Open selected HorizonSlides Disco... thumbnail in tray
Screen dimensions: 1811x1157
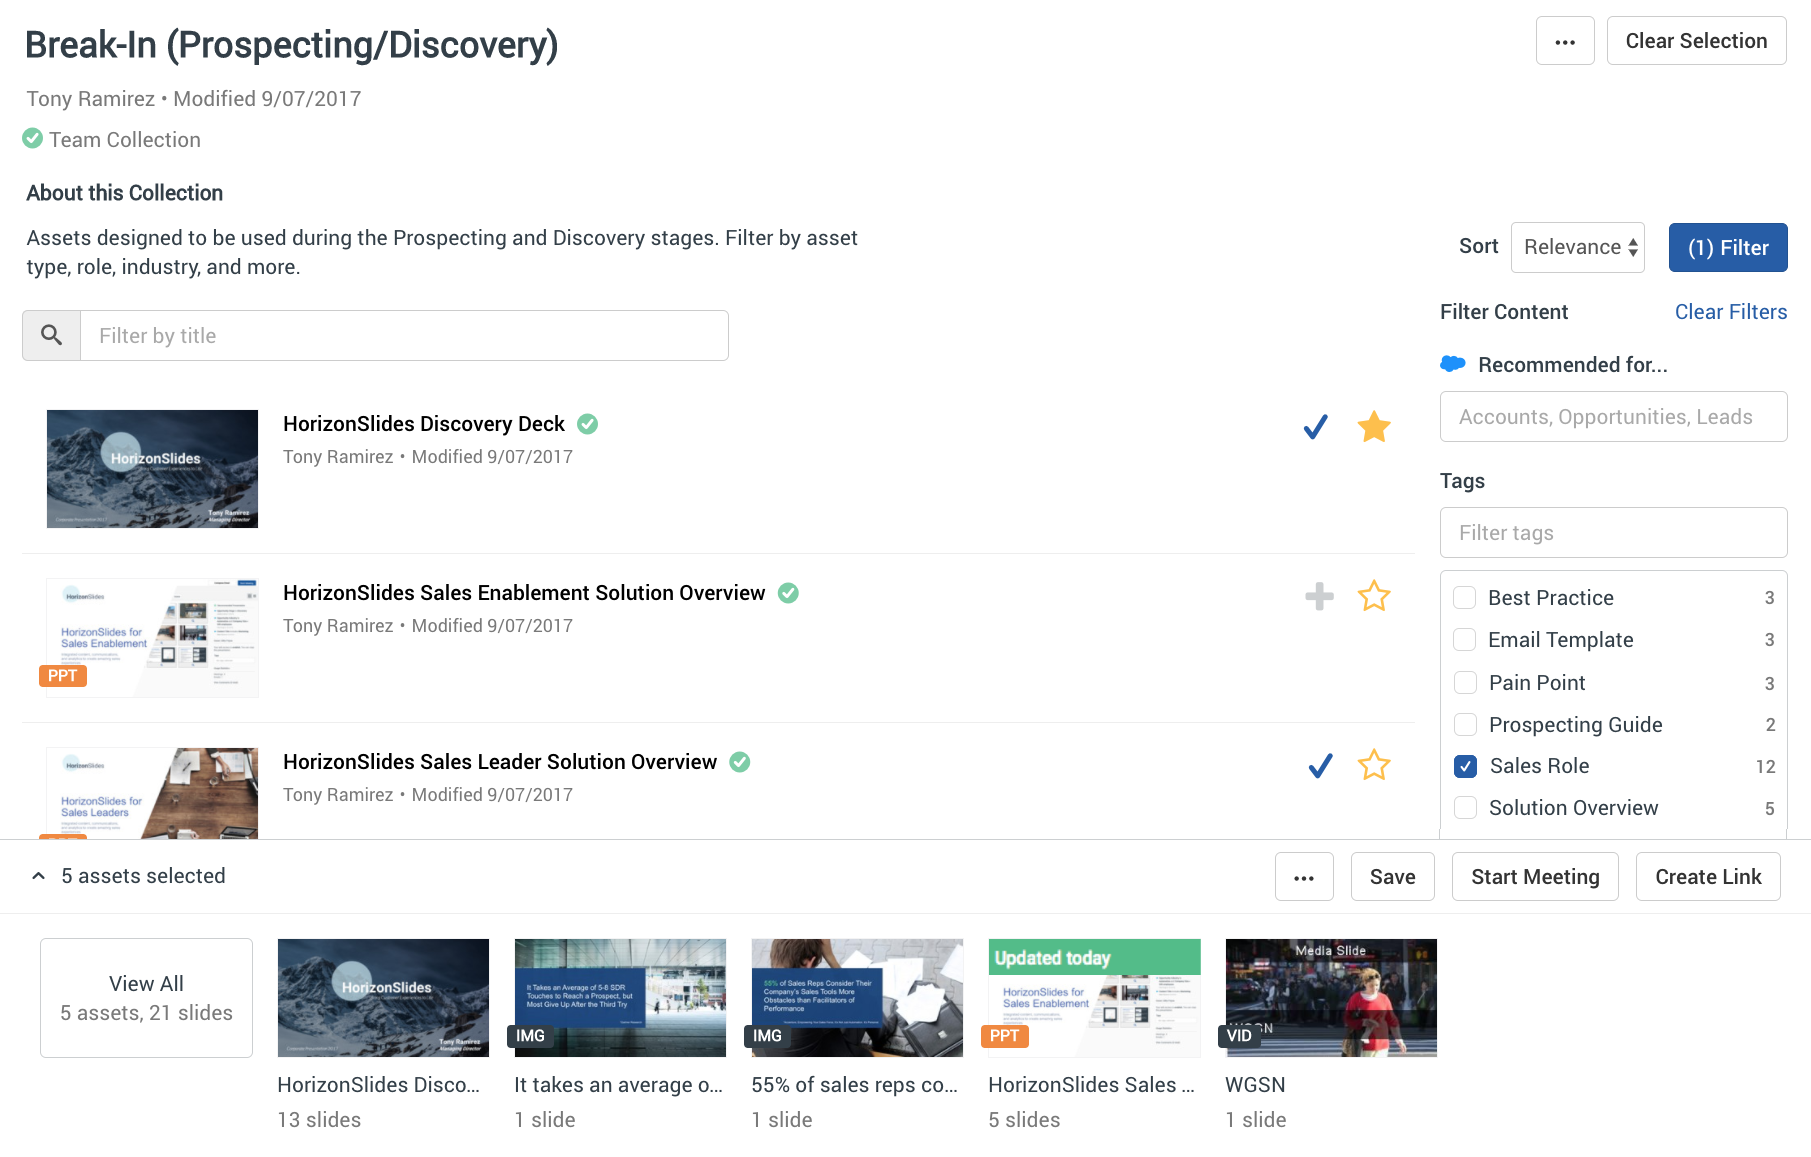click(x=383, y=998)
